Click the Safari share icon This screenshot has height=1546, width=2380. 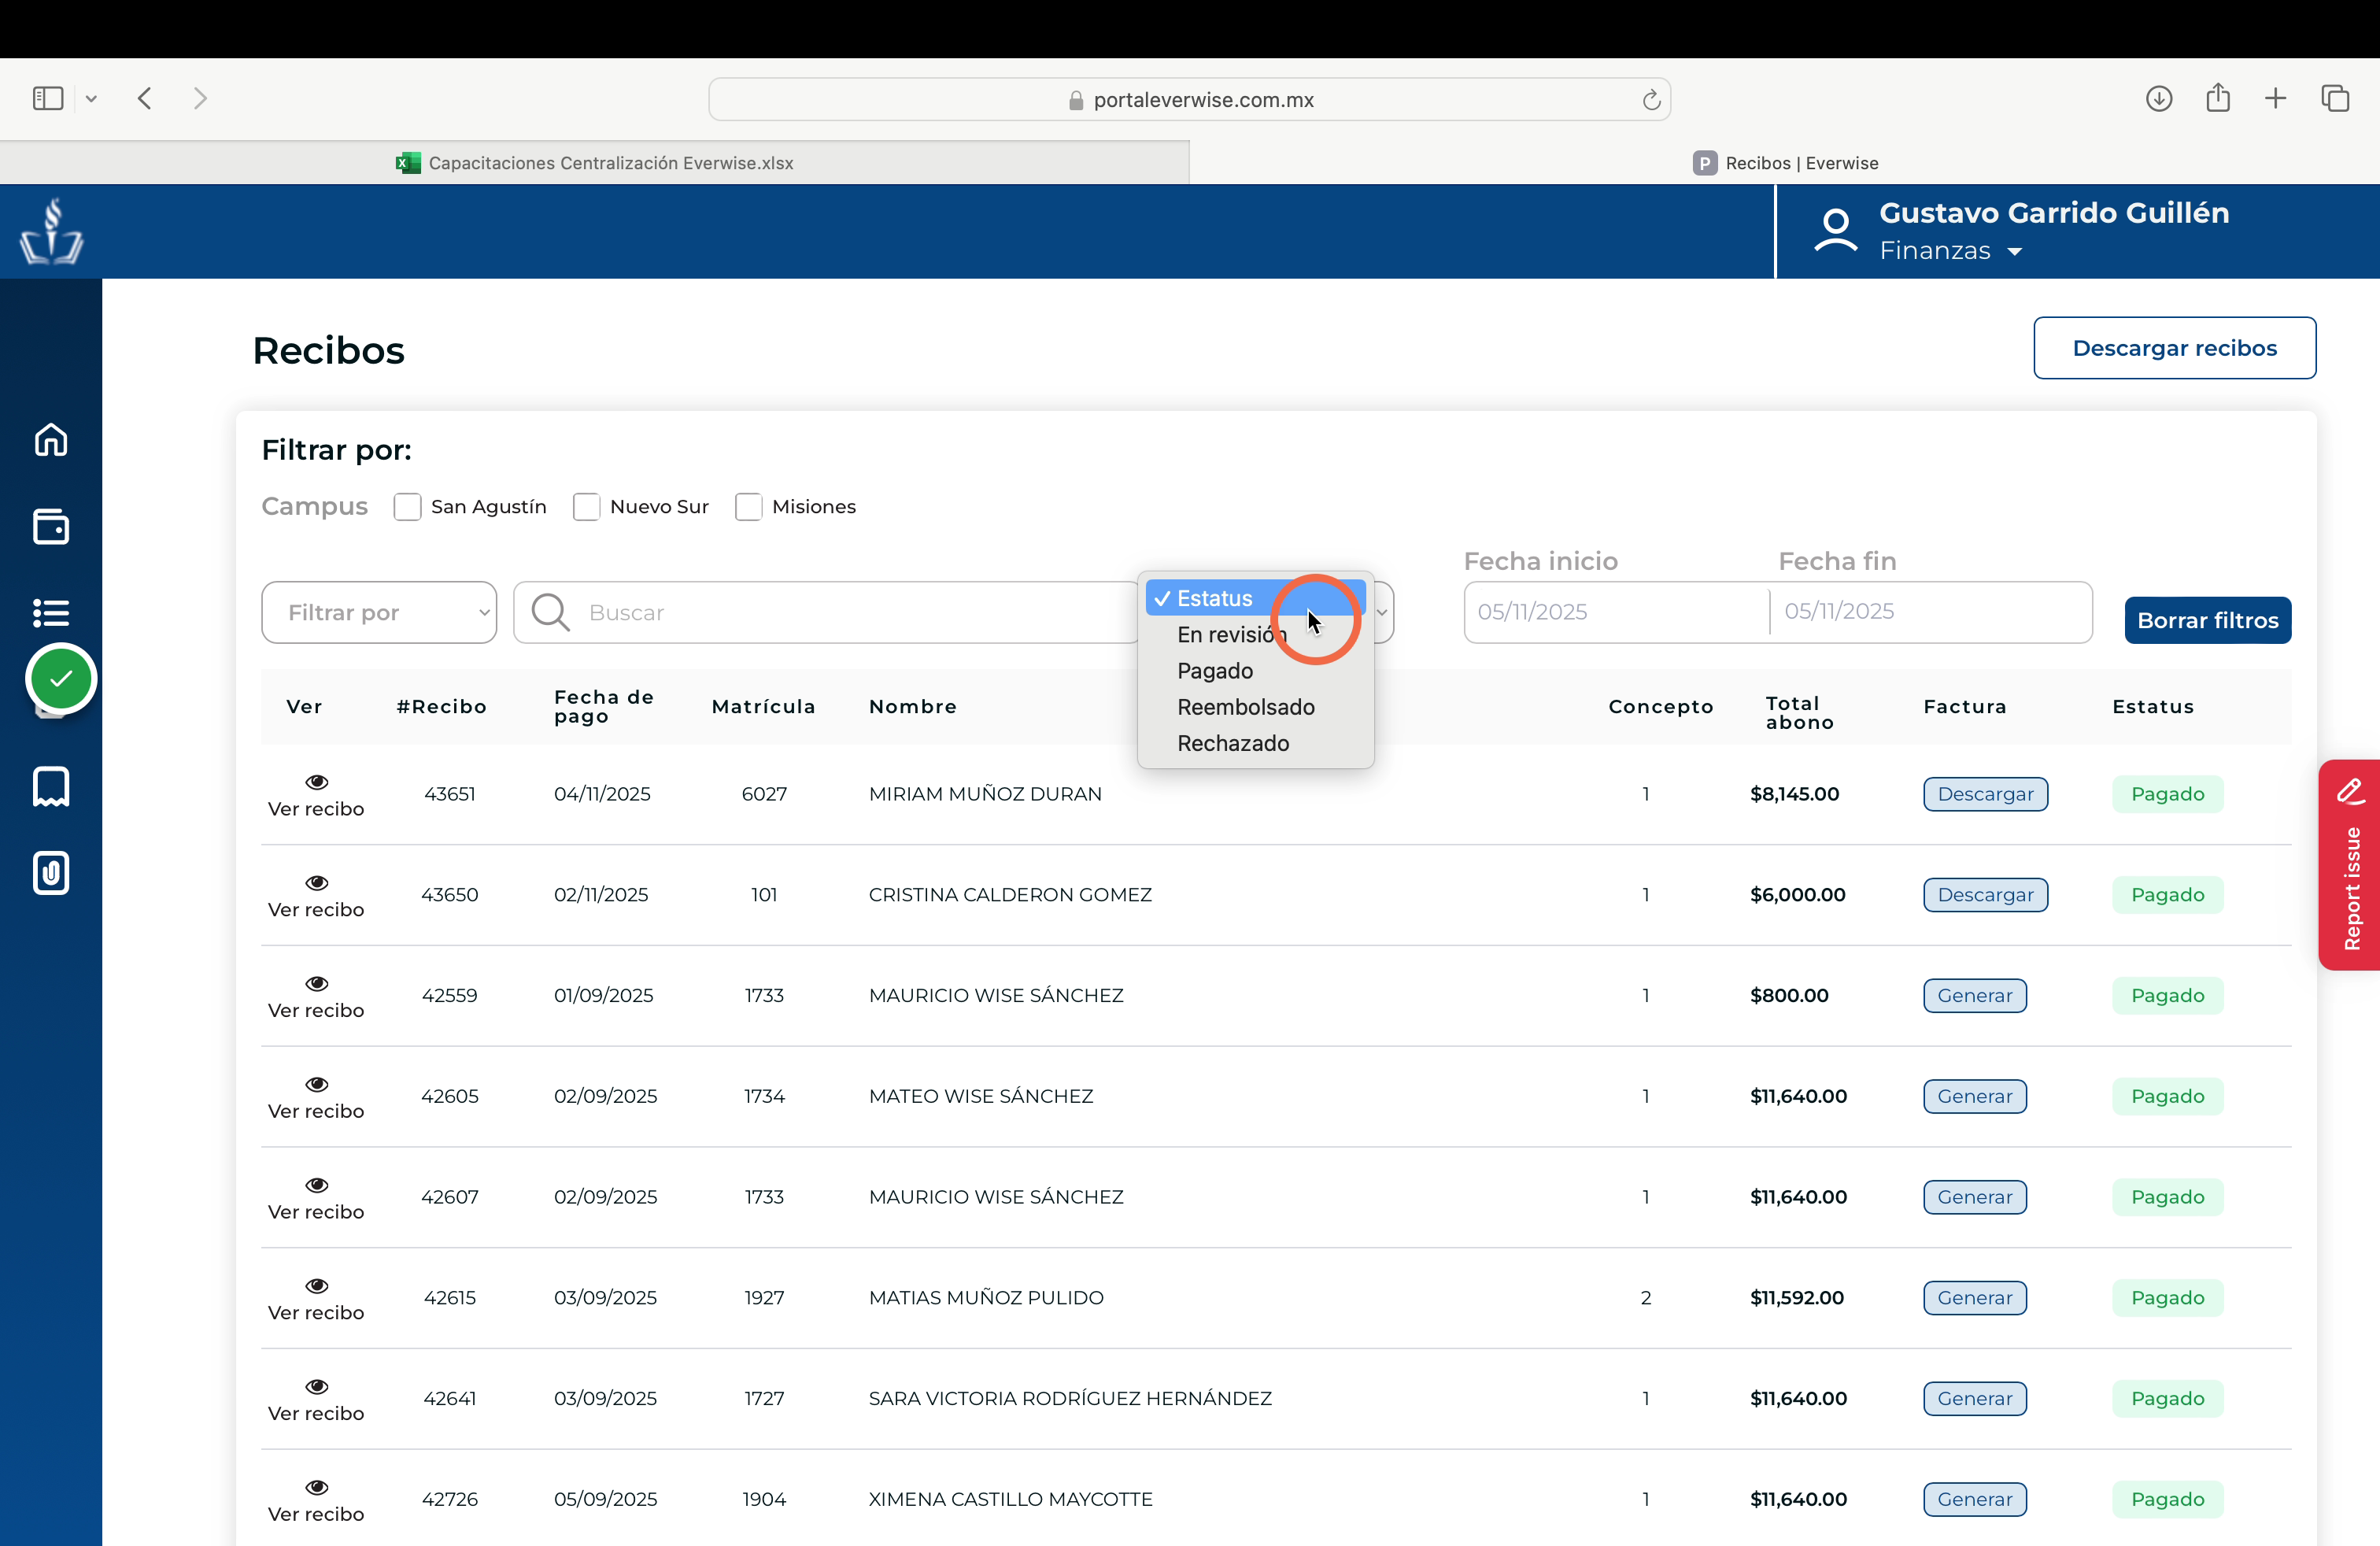(2218, 97)
